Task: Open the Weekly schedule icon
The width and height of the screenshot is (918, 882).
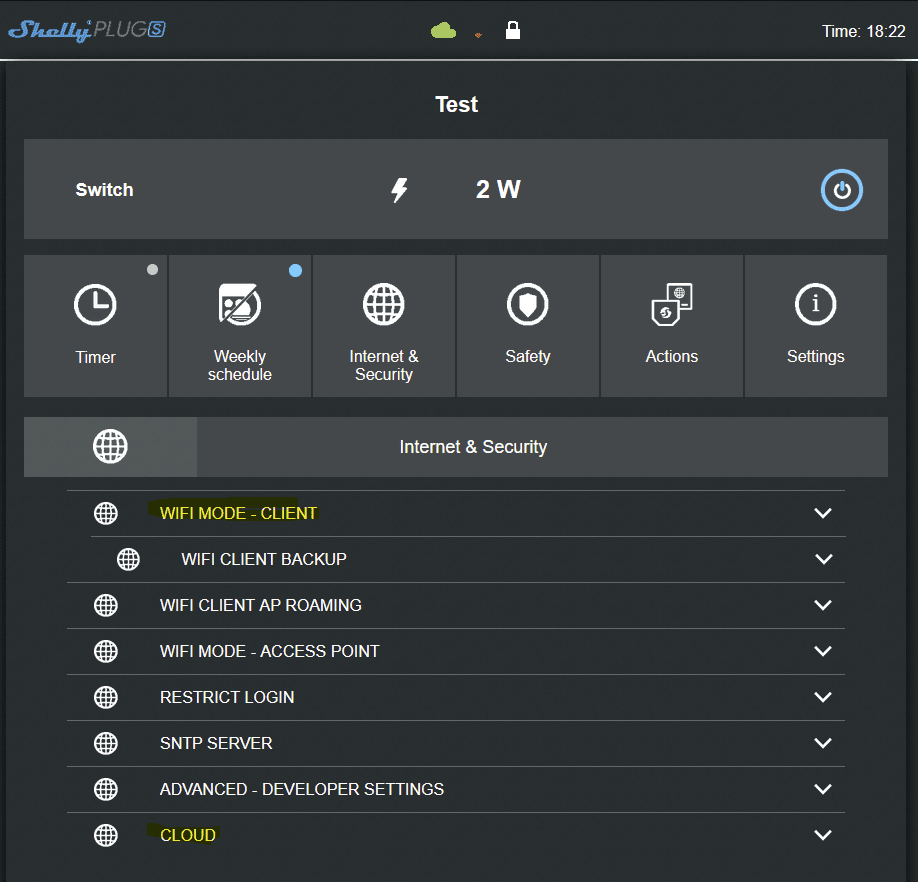Action: tap(240, 304)
